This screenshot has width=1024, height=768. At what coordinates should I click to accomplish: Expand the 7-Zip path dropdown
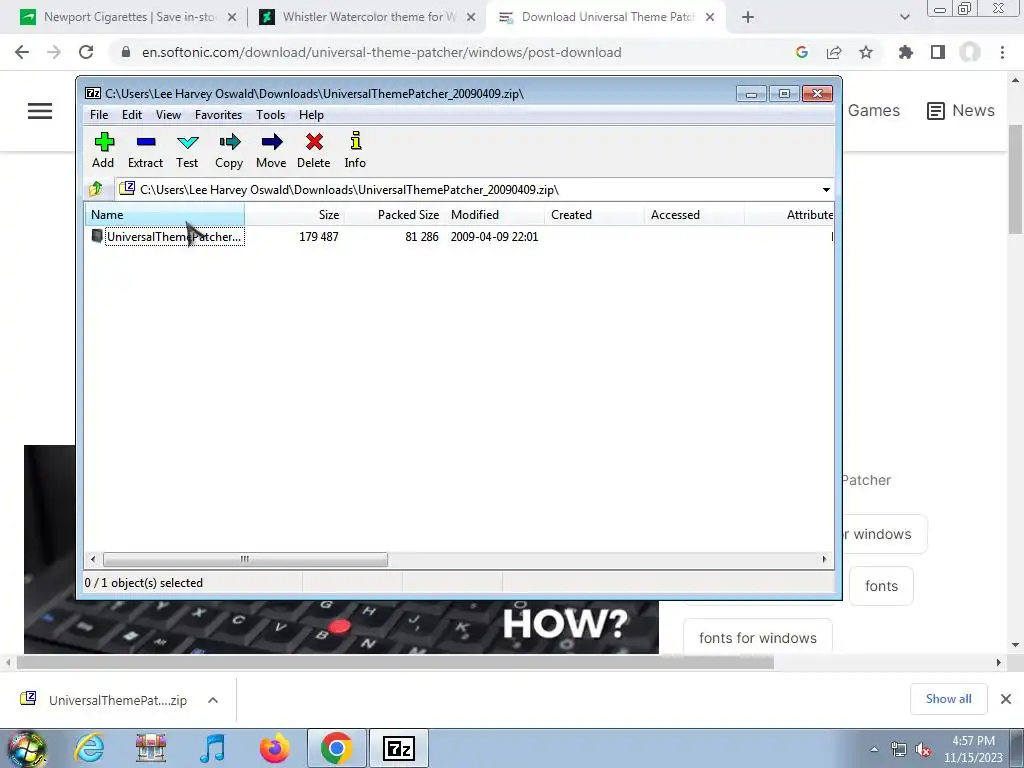coord(826,190)
